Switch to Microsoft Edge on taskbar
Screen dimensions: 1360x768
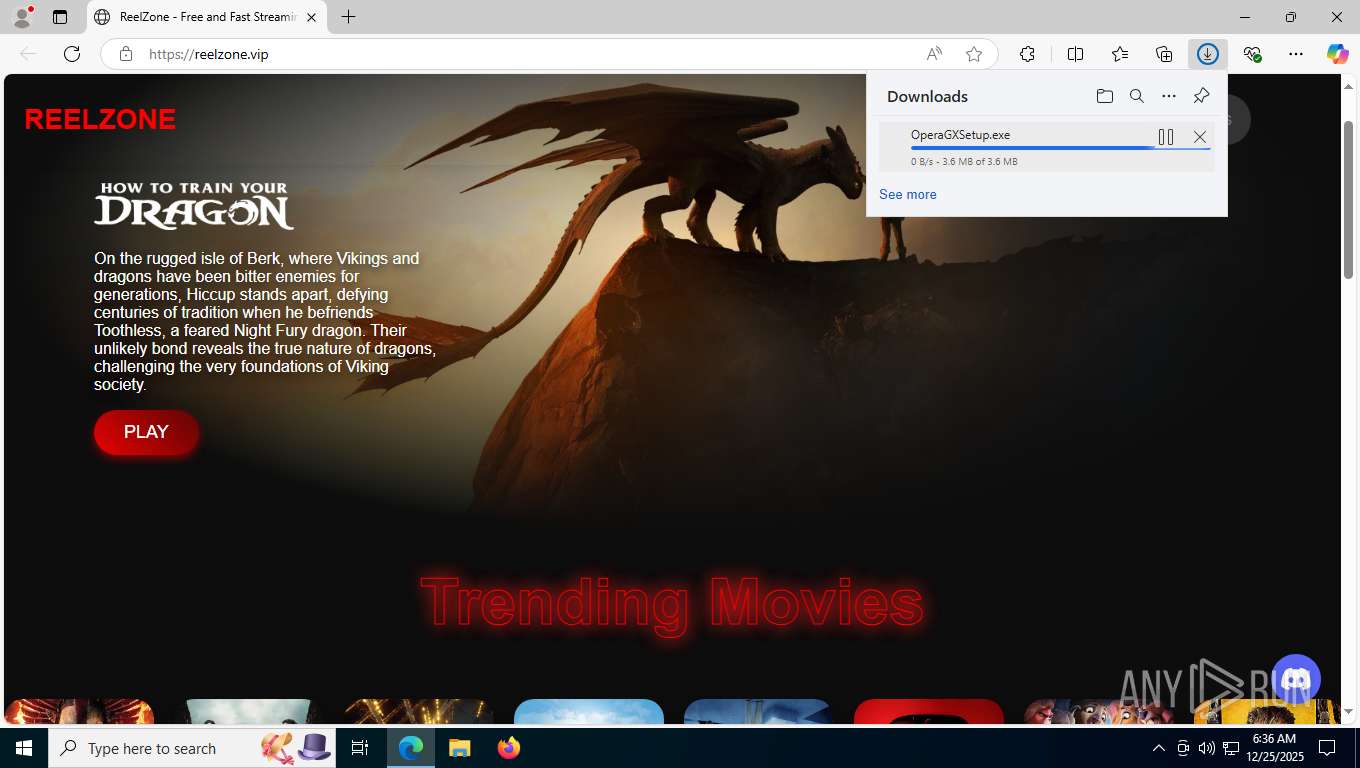point(411,748)
